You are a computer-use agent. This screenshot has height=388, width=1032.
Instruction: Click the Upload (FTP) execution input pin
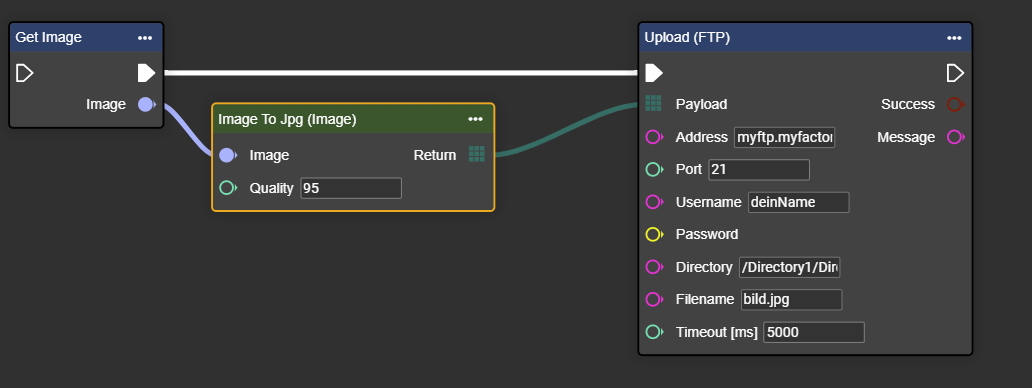click(654, 72)
